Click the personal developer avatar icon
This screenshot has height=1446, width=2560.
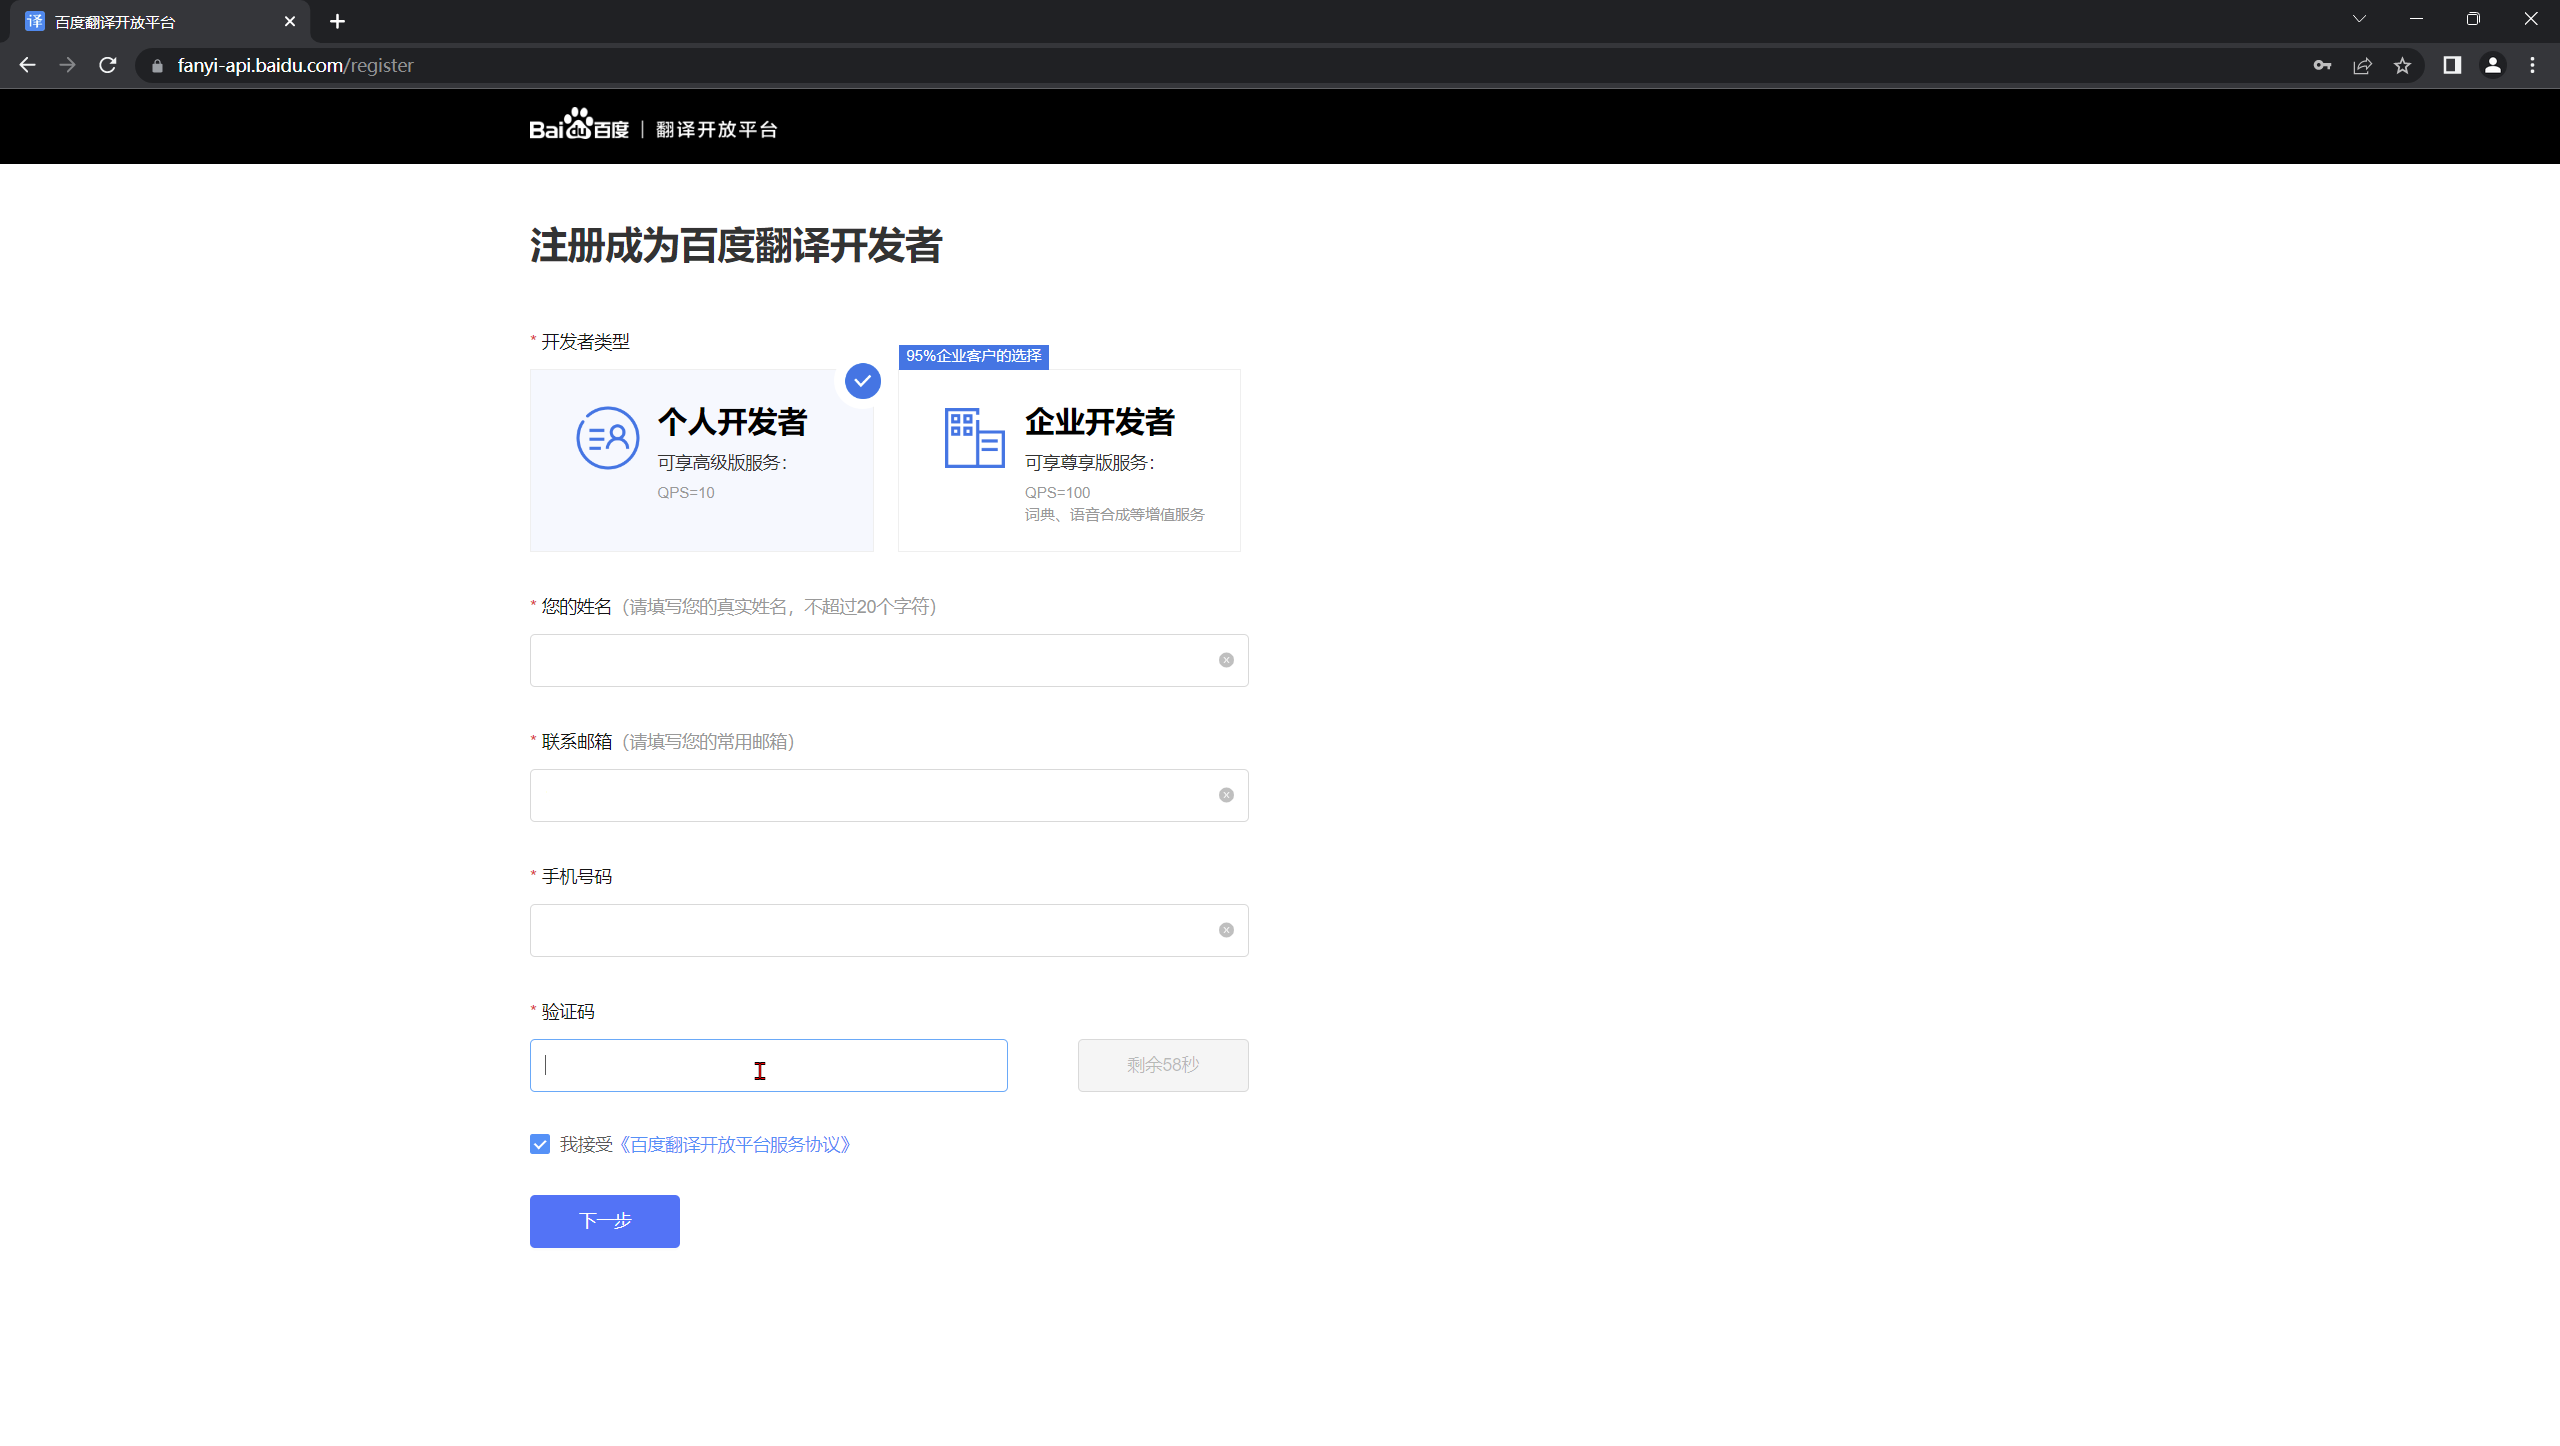click(x=608, y=438)
